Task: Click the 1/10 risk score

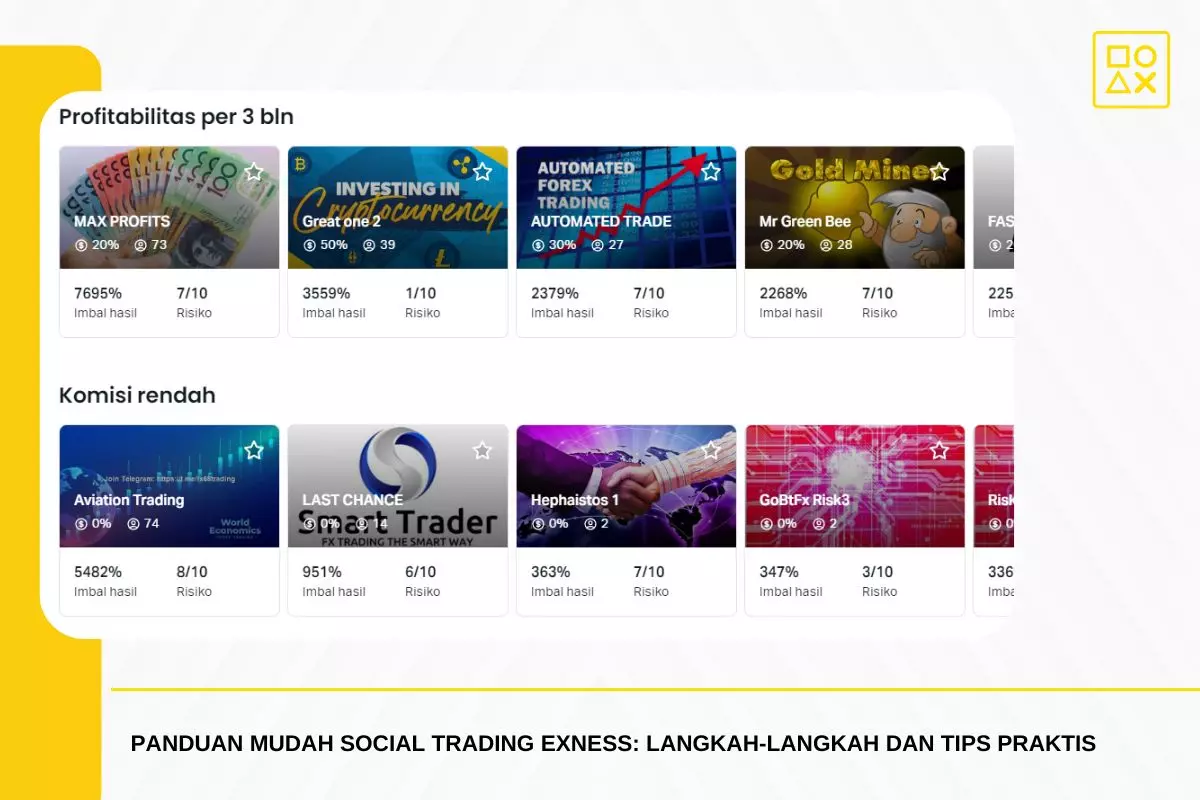Action: (421, 293)
